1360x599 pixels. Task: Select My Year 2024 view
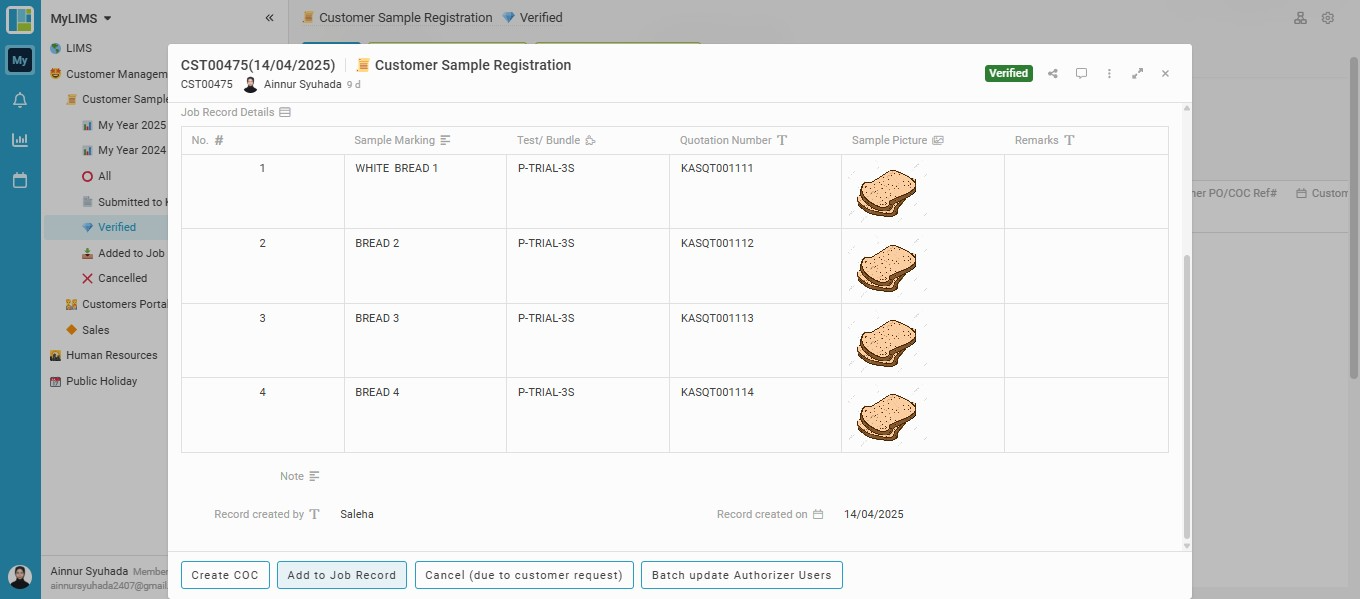coord(123,150)
